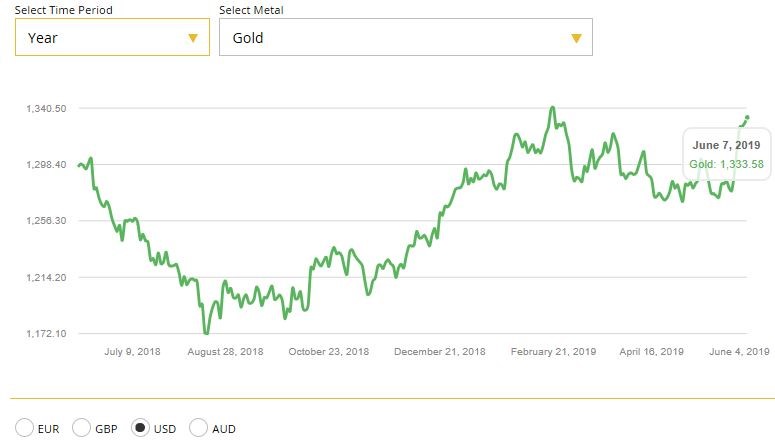Click the chart's last data point dot
Viewport: 775px width, 440px height.
pyautogui.click(x=746, y=118)
